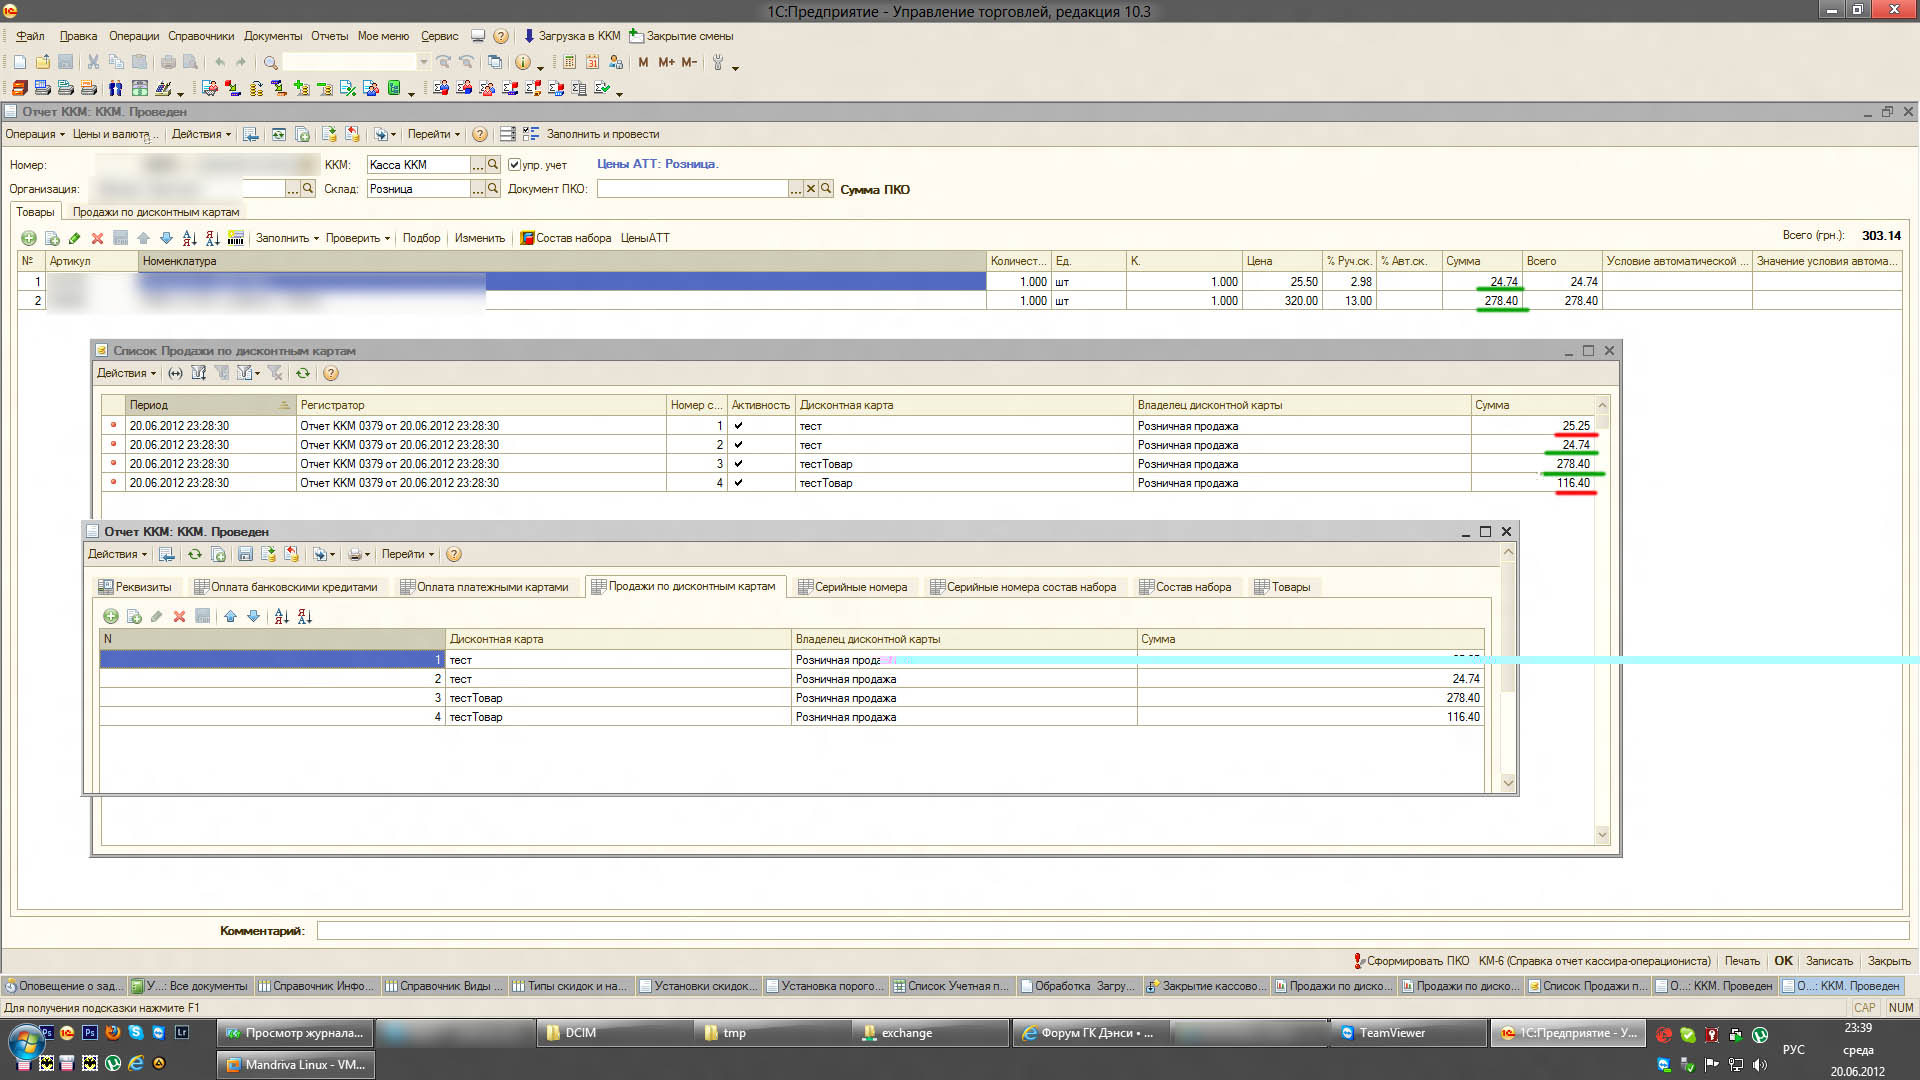Screen dimensions: 1920x1080
Task: Open Действия dropdown in front Отчет ККМ
Action: coord(117,554)
